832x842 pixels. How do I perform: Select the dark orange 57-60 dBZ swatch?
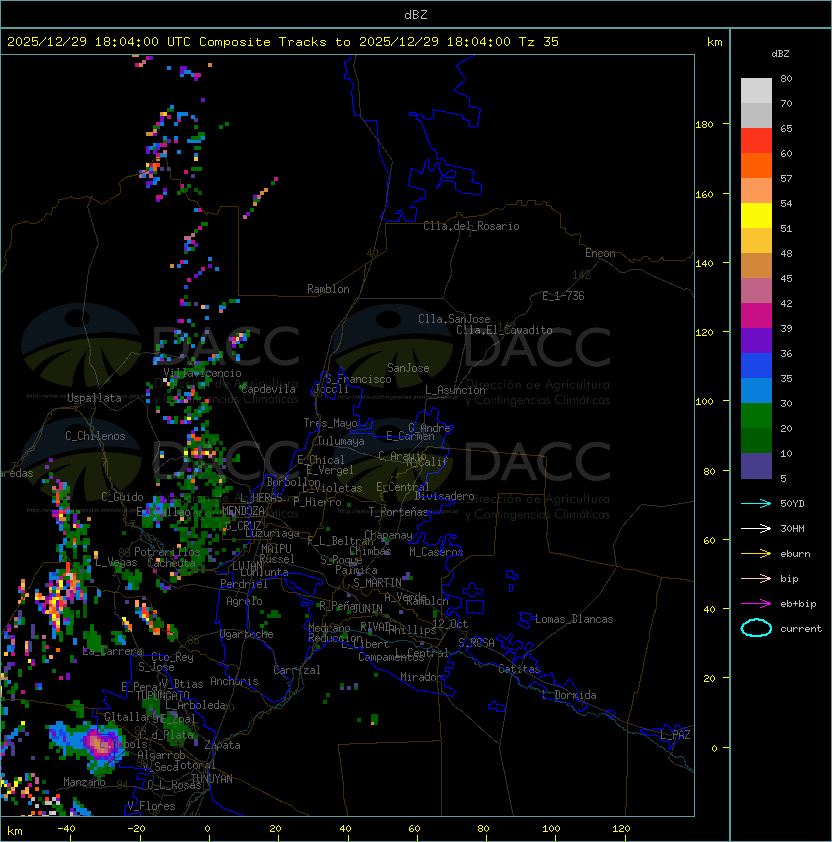point(756,166)
